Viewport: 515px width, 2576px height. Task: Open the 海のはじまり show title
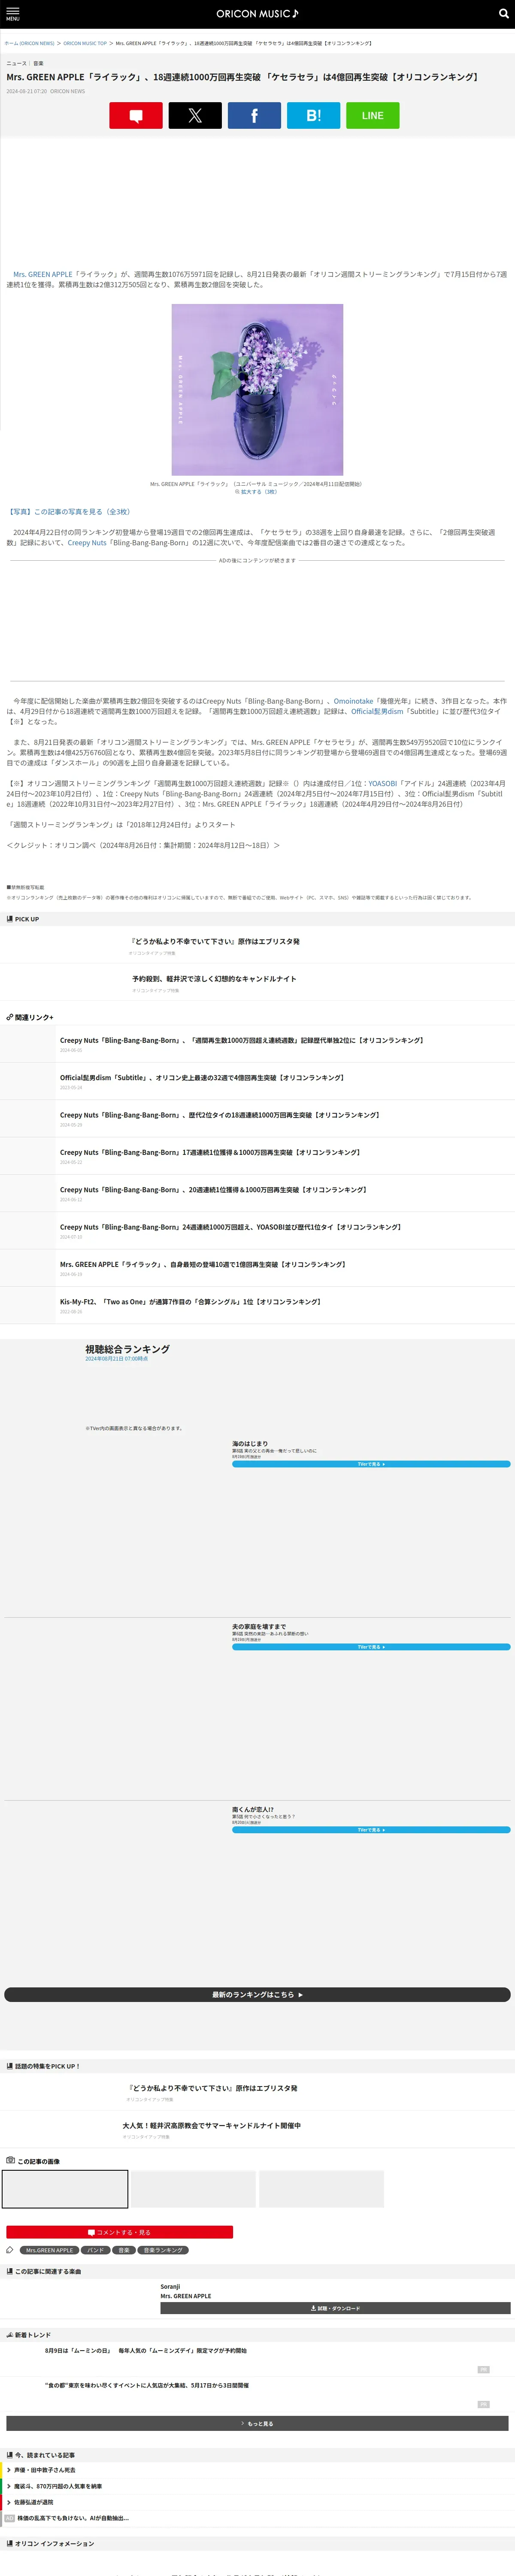[250, 1444]
